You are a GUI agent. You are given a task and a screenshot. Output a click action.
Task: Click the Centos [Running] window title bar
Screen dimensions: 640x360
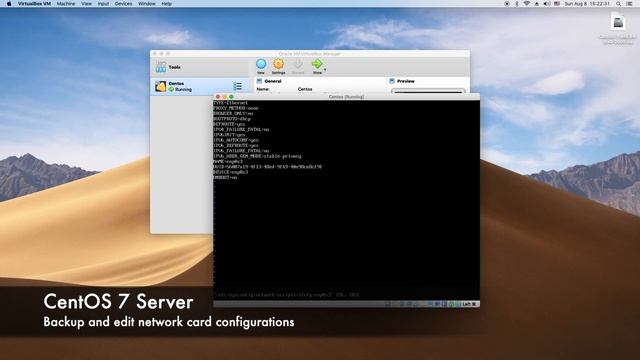(x=346, y=97)
